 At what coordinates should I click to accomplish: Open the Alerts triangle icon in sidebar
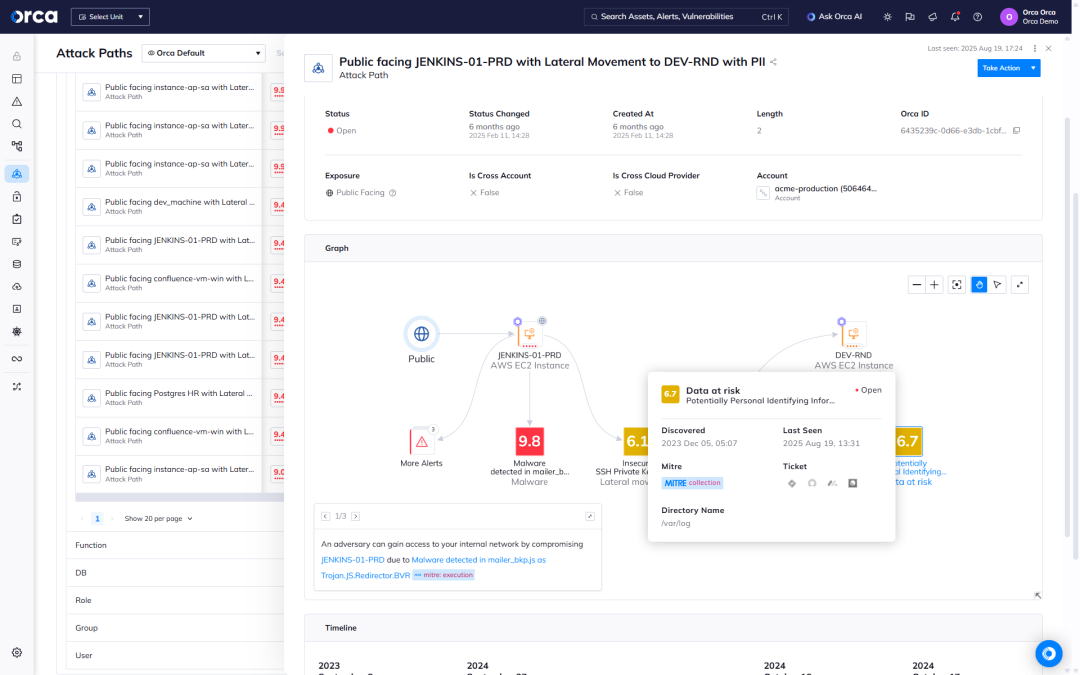click(x=17, y=101)
